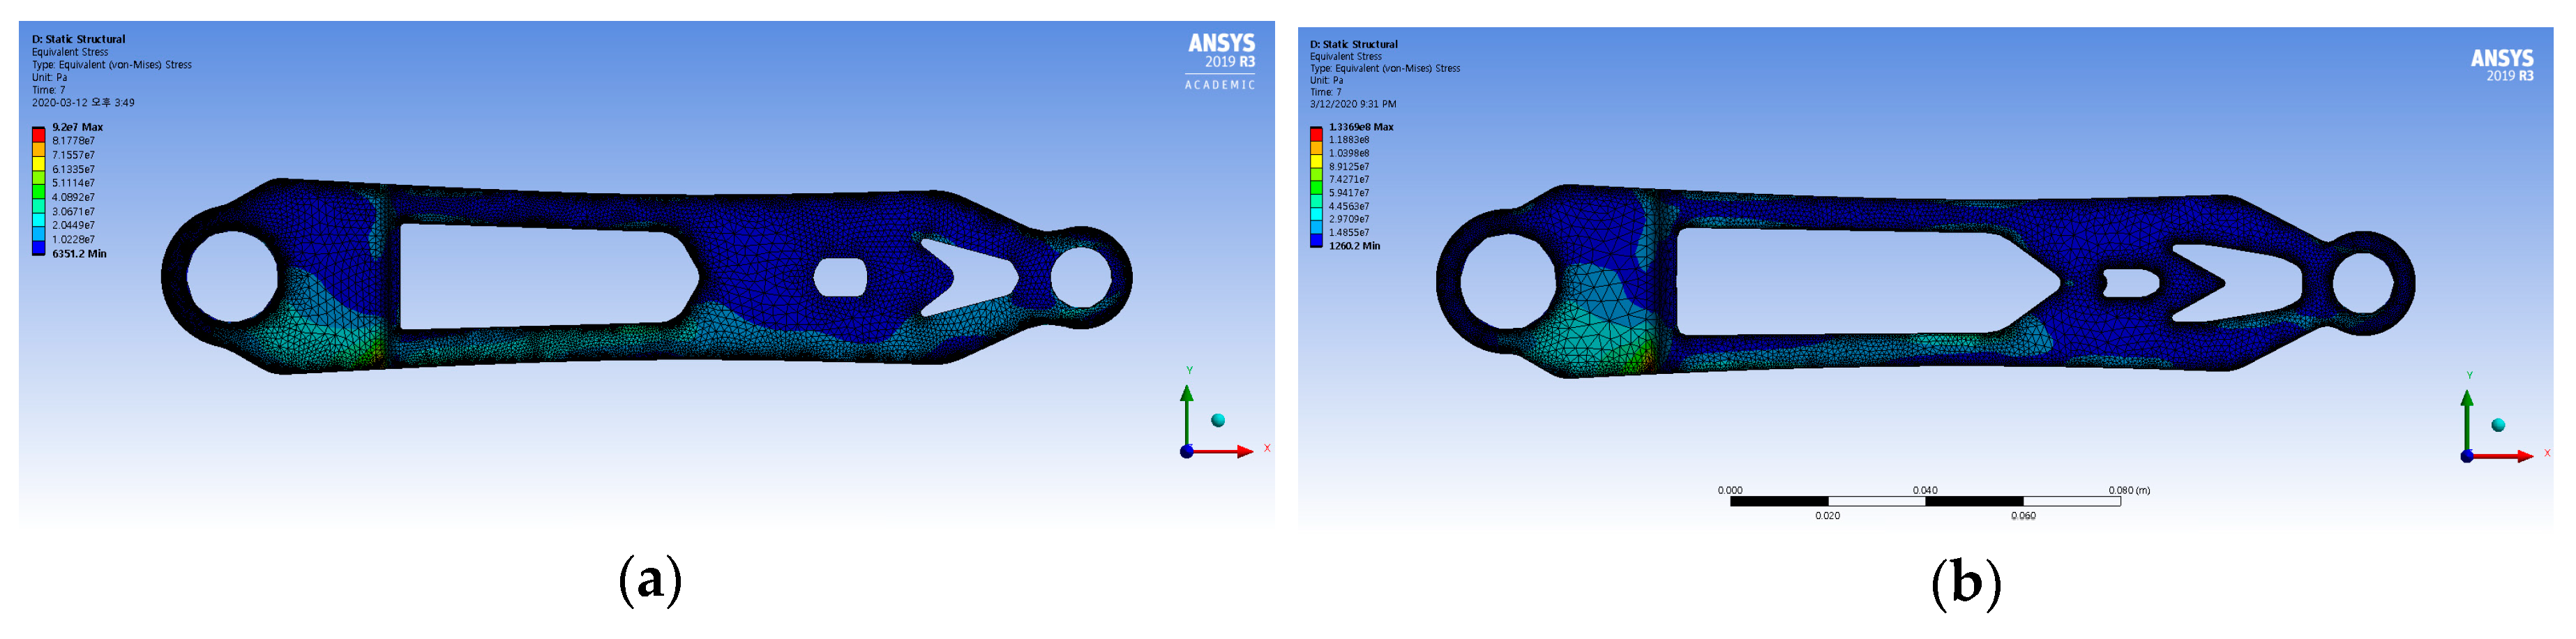Click the ISO sphere of triad in (b)
Image resolution: width=2576 pixels, height=639 pixels.
click(2498, 425)
